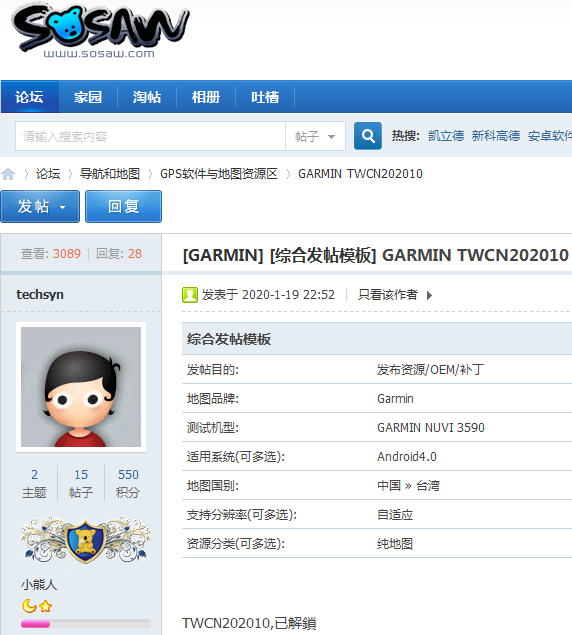Switch to the 相册 tab
The width and height of the screenshot is (572, 635).
(206, 97)
